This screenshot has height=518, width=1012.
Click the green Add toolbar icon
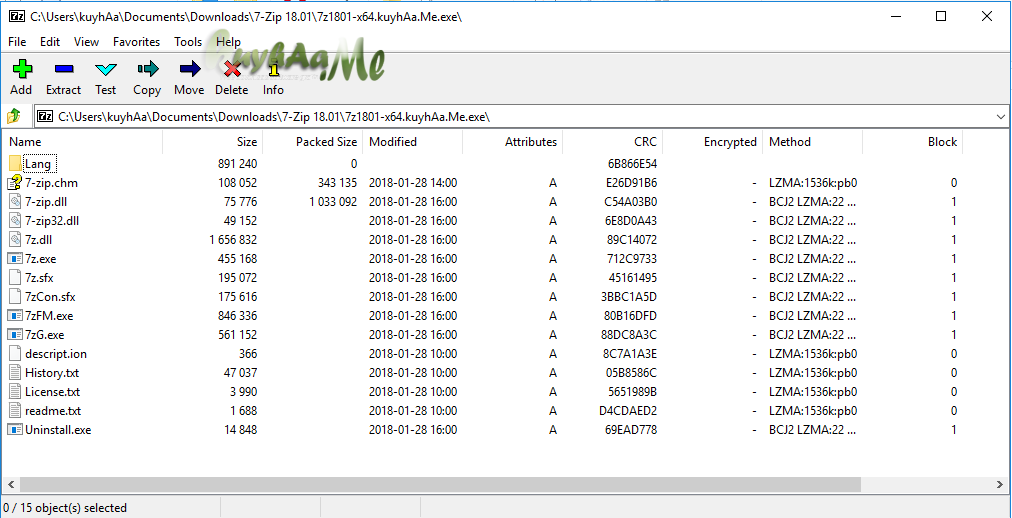21,69
